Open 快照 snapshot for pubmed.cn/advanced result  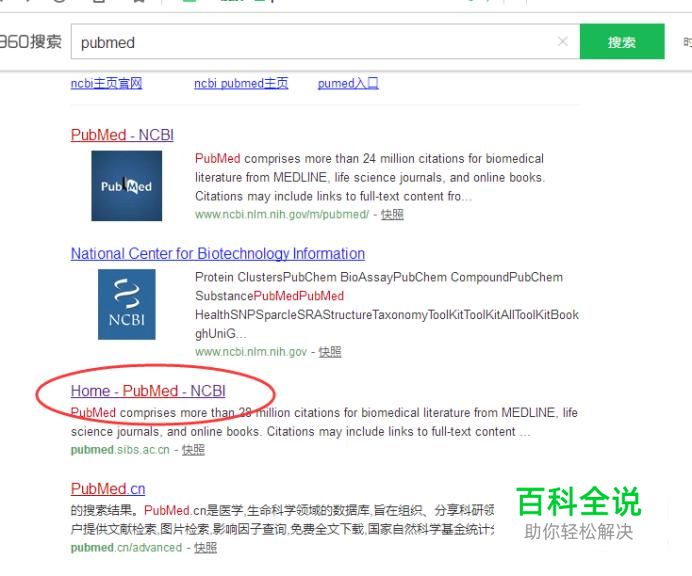206,548
